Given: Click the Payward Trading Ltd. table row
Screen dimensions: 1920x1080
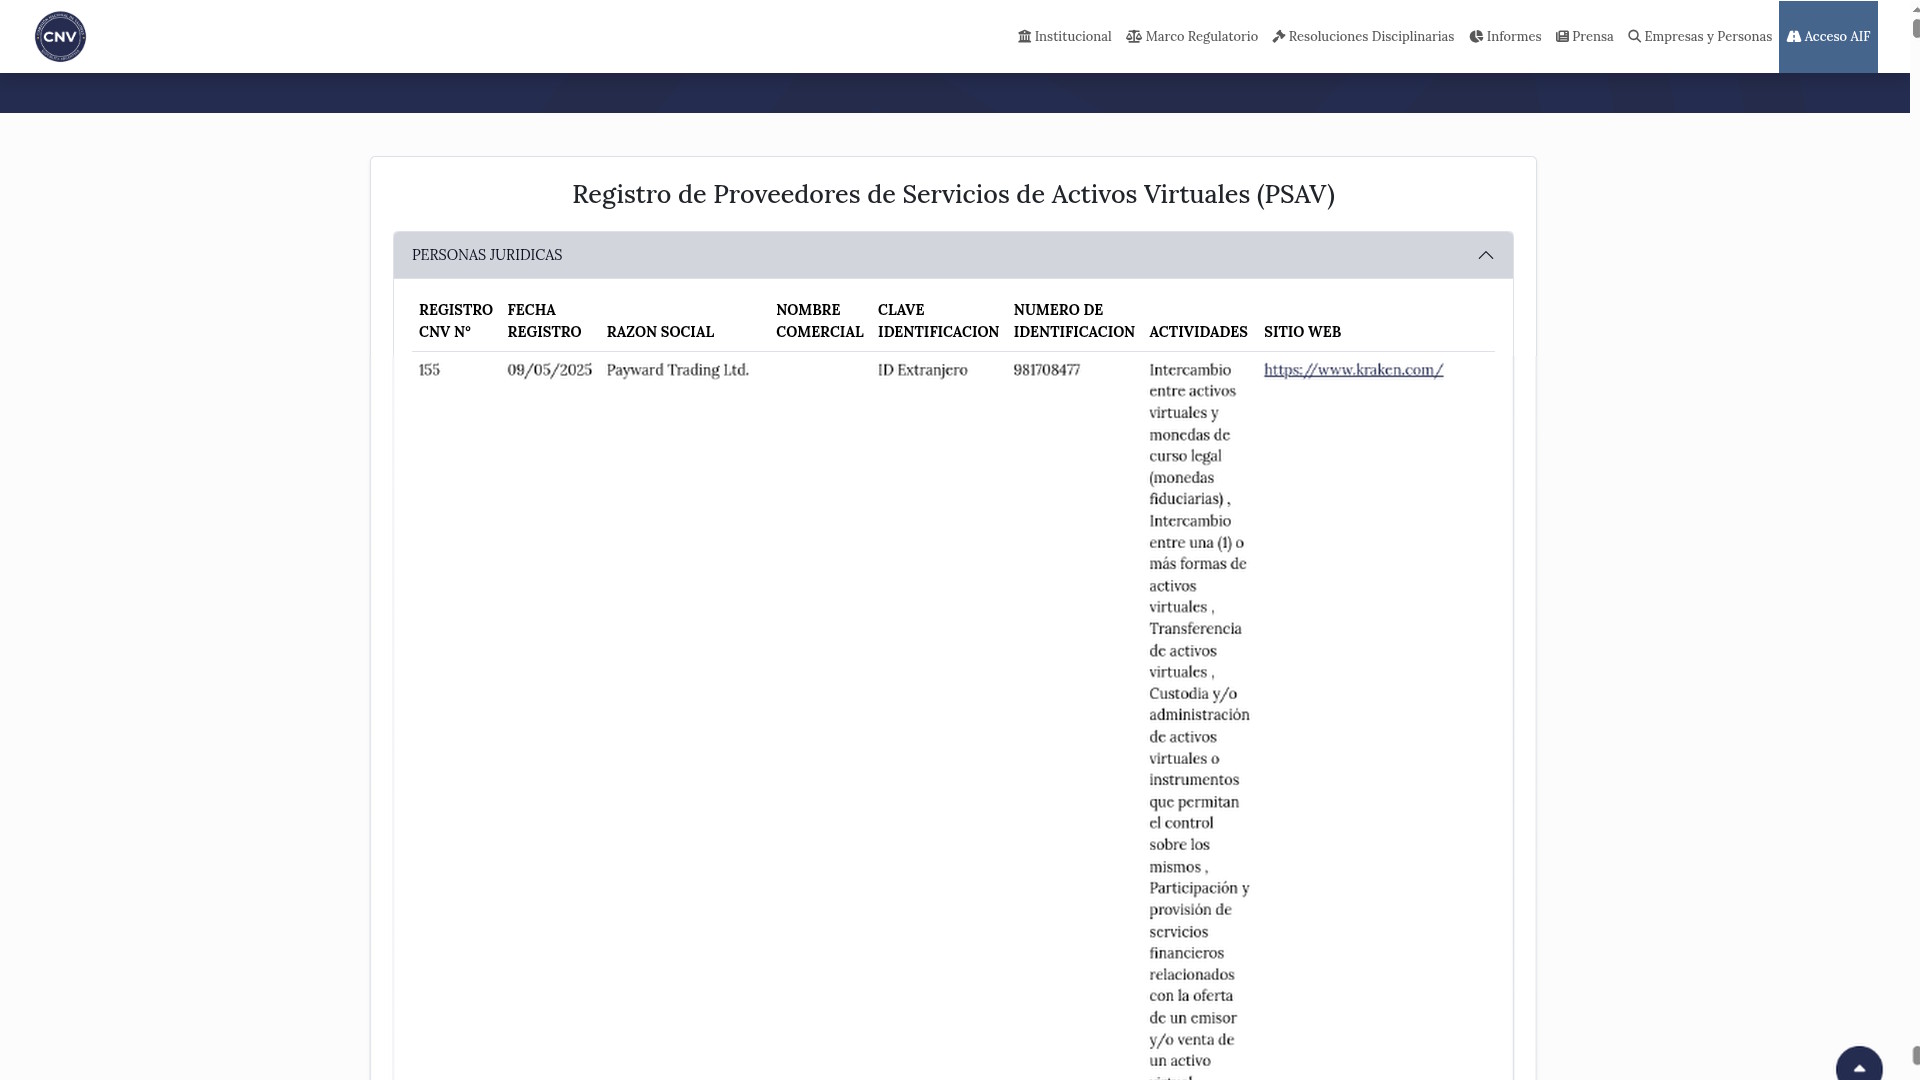Looking at the screenshot, I should [677, 369].
